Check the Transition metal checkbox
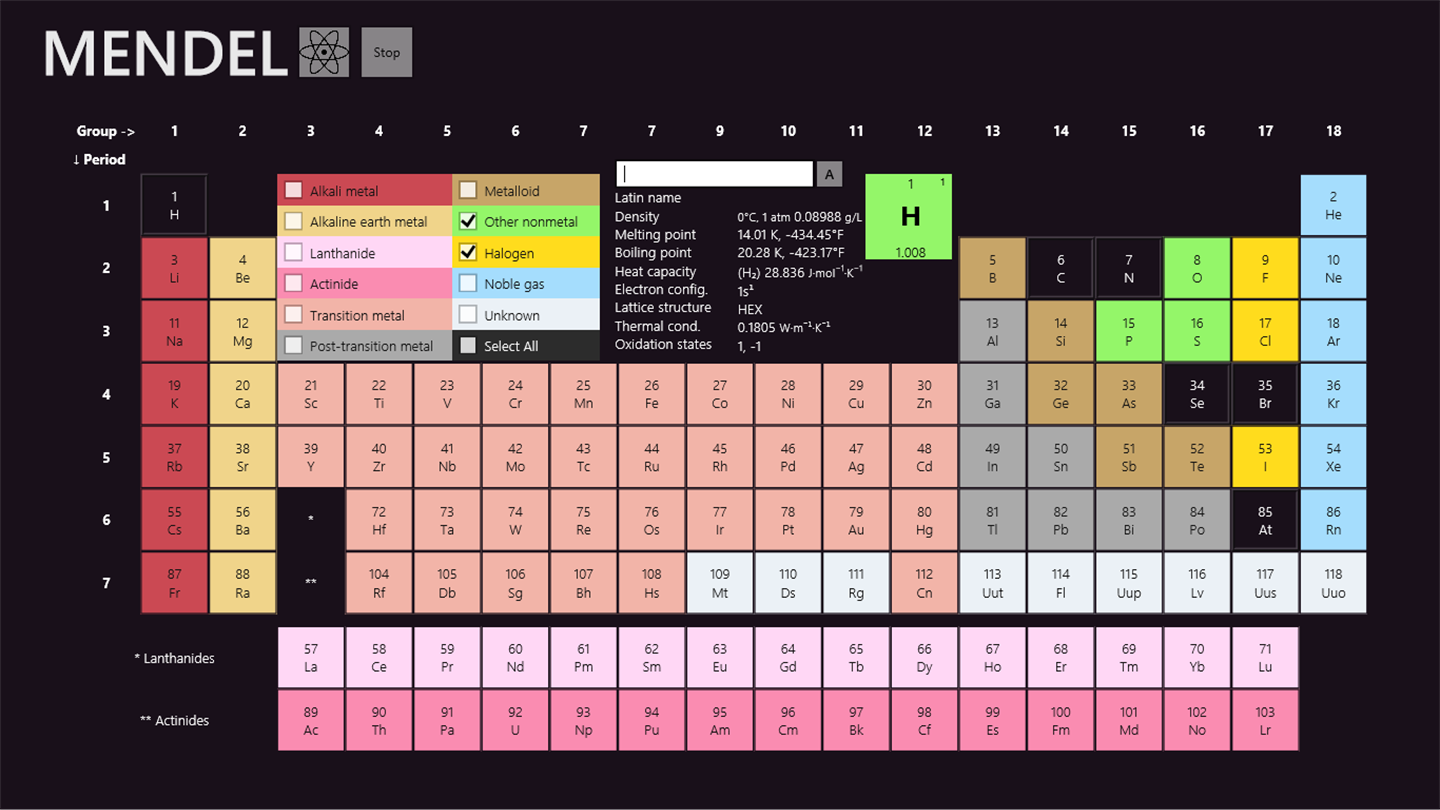 click(294, 314)
